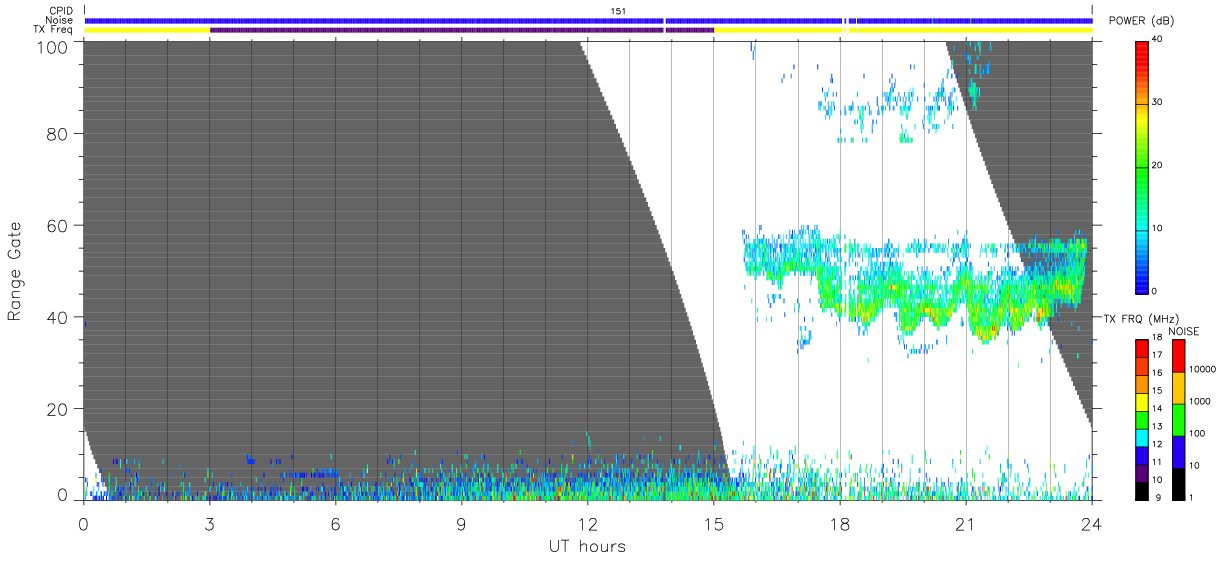Click the 0 tick on POWER colorbar
The width and height of the screenshot is (1228, 567).
tap(1155, 291)
